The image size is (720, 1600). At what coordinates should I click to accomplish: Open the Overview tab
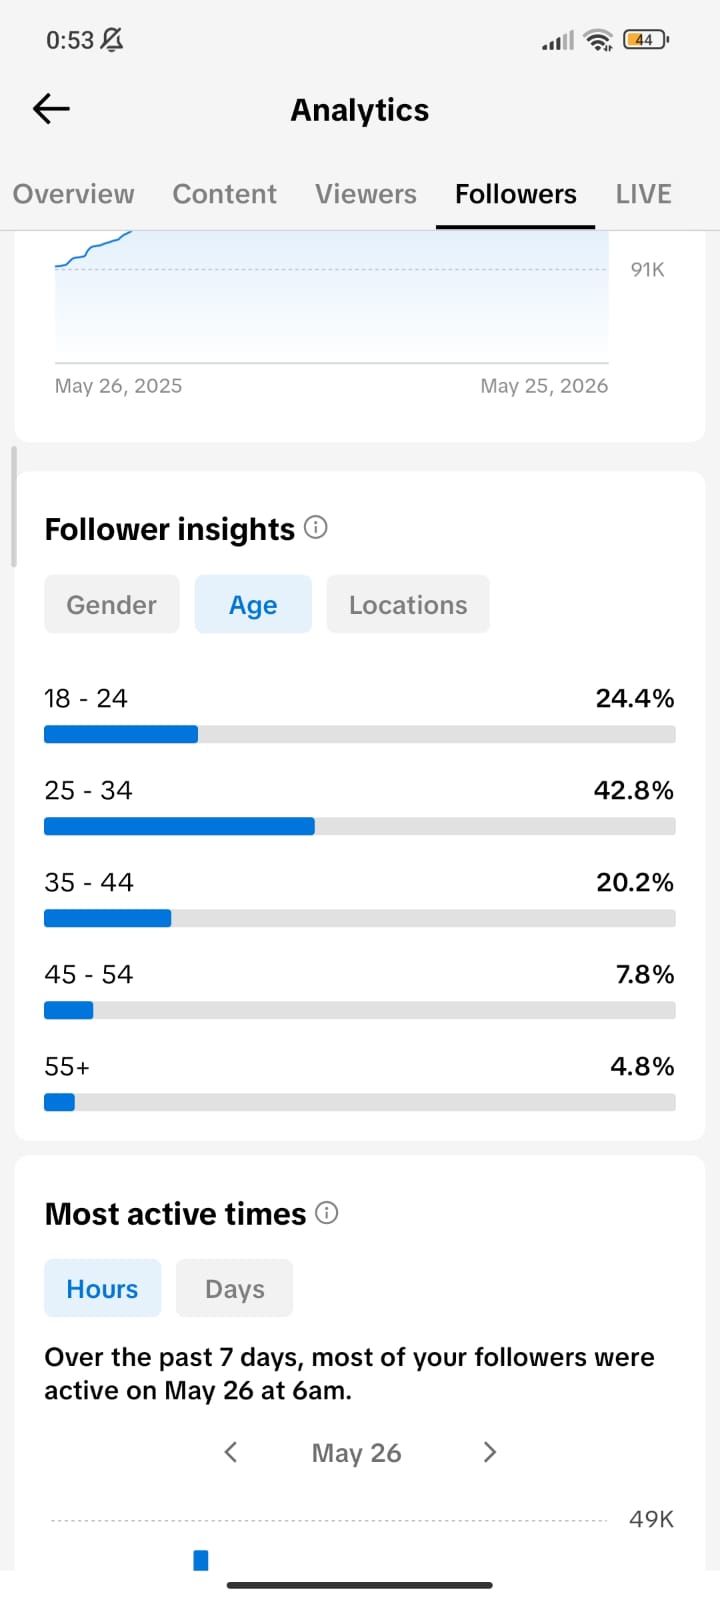point(73,194)
